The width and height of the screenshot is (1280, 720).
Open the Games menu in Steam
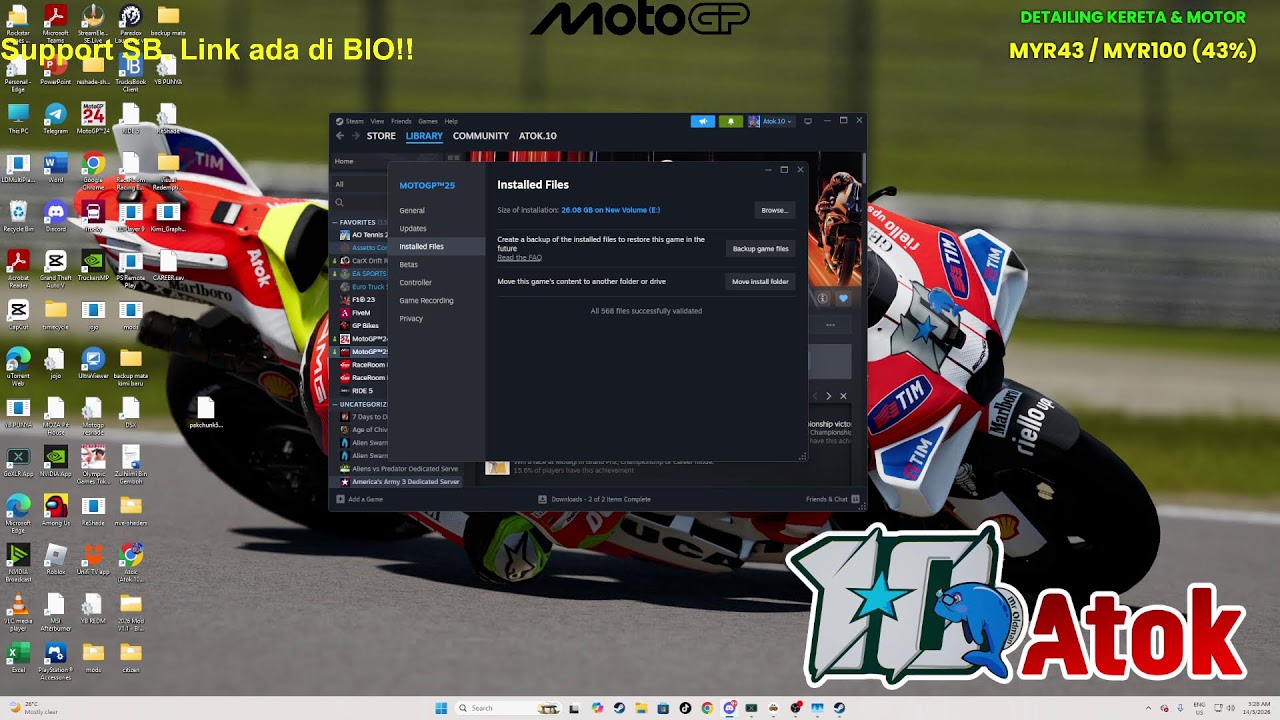tap(428, 121)
